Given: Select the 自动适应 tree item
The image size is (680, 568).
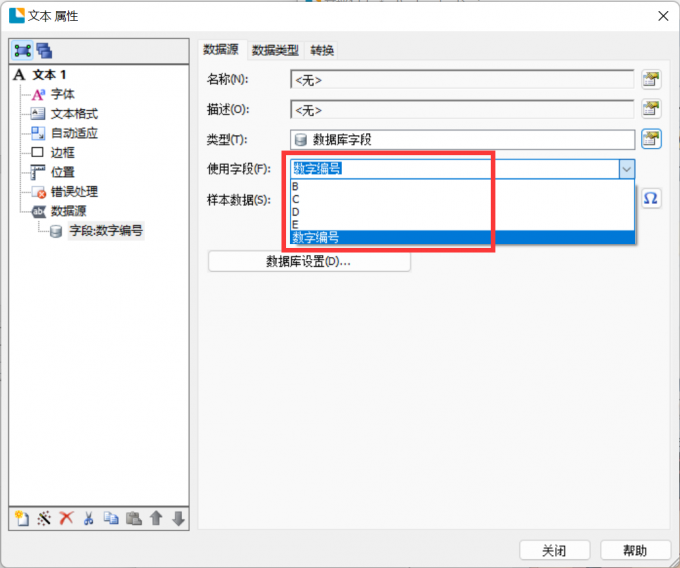Looking at the screenshot, I should point(74,133).
